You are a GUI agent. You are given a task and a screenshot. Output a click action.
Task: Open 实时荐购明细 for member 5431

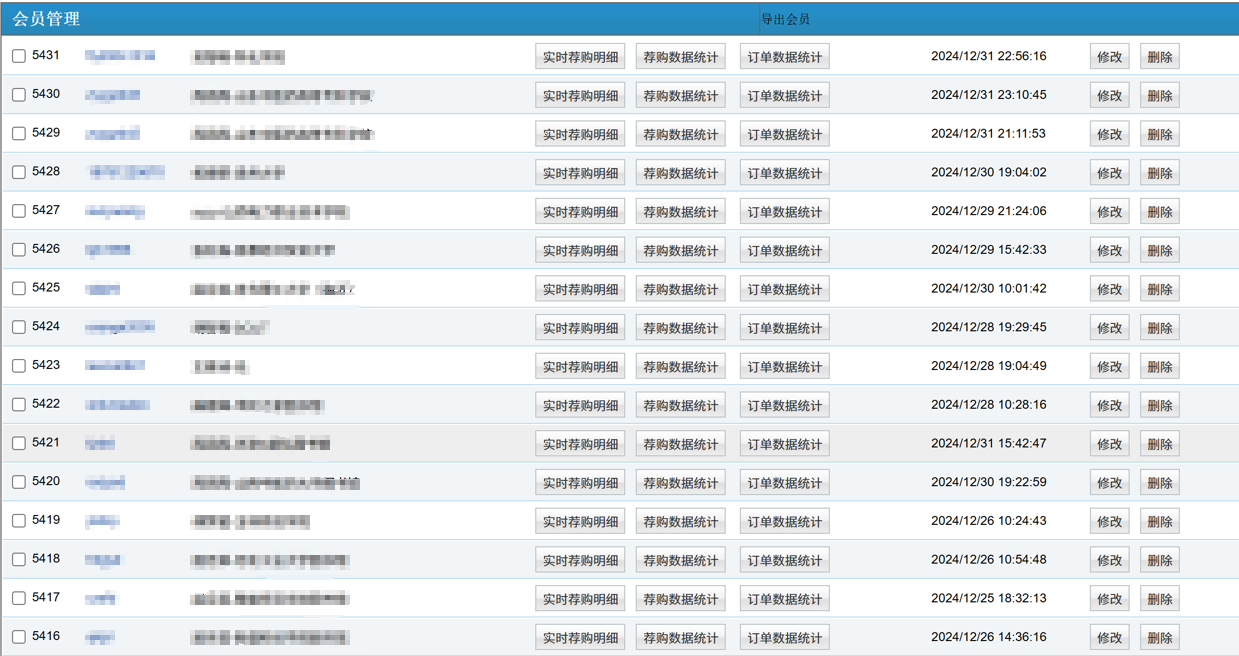click(x=580, y=57)
